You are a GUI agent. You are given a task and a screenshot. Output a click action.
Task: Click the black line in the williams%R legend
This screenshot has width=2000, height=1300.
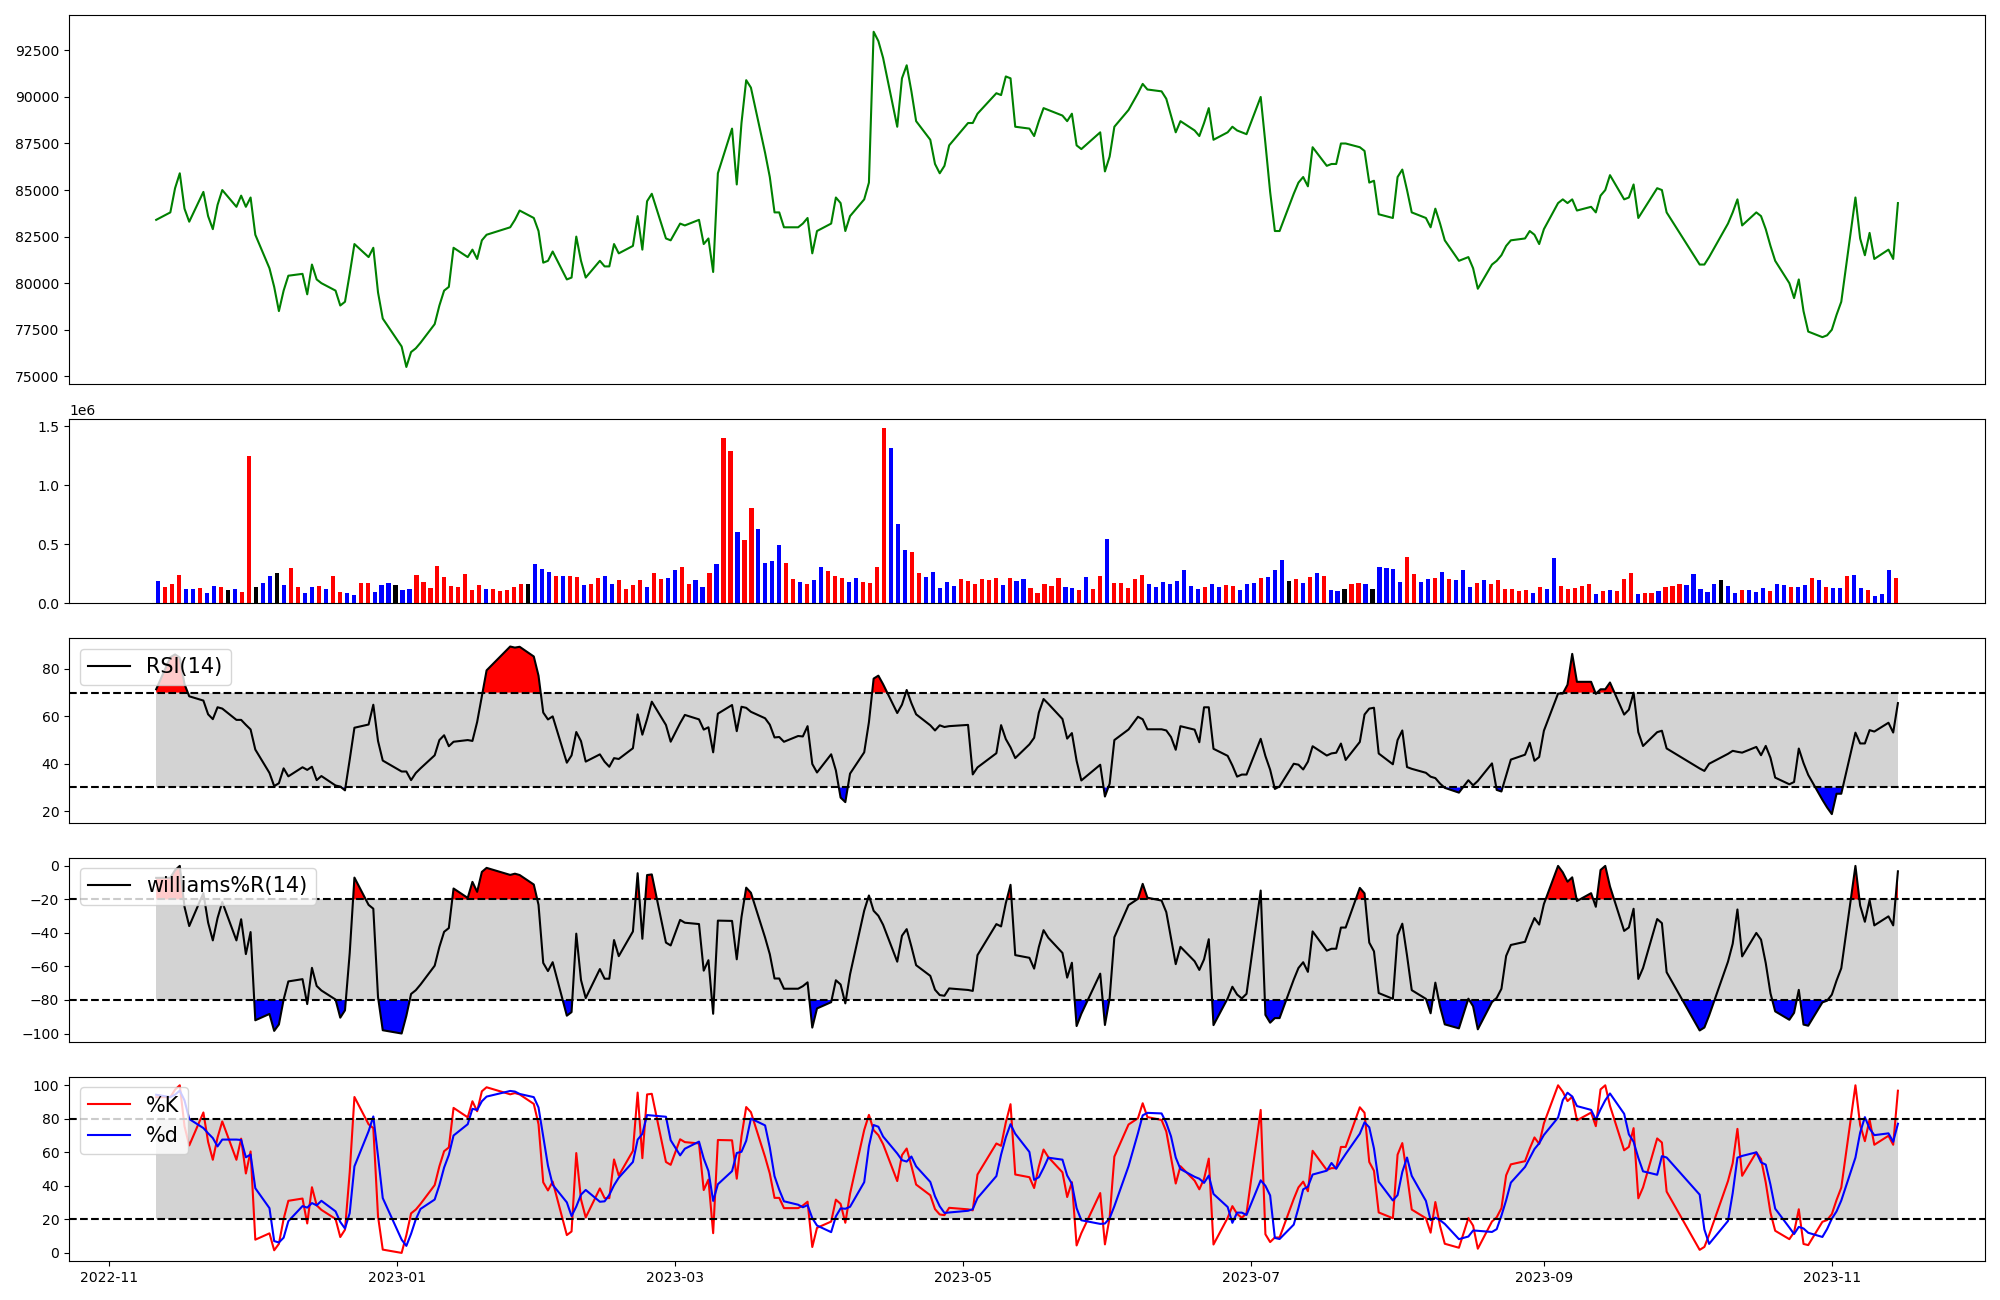pos(110,885)
